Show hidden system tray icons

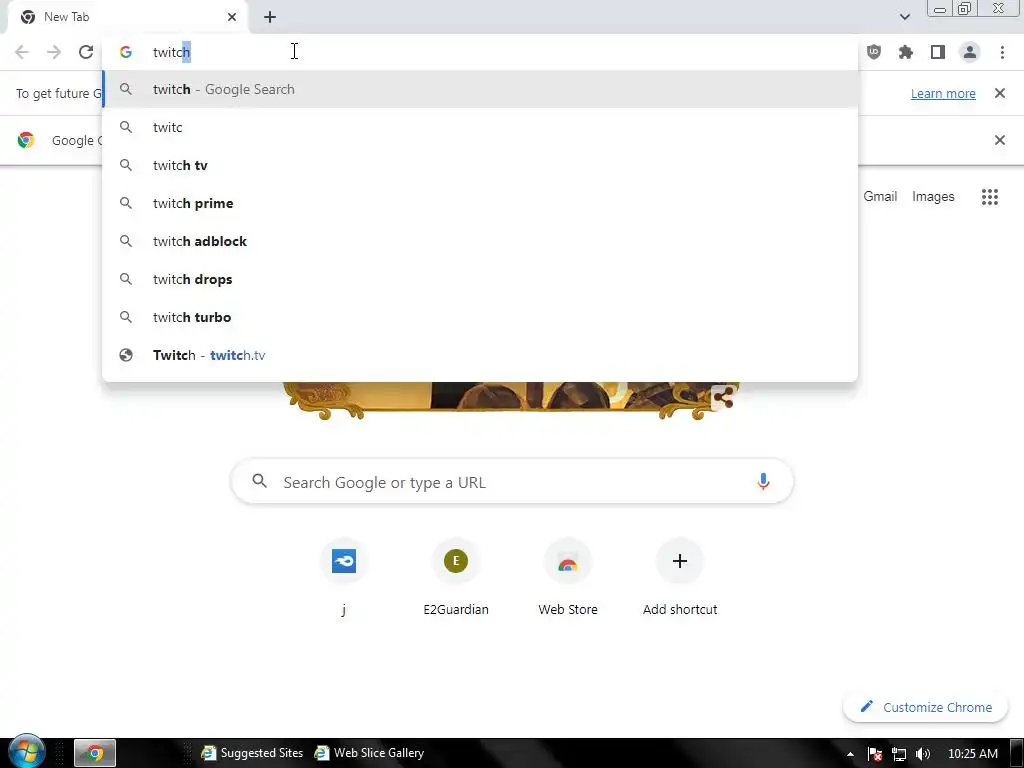pyautogui.click(x=850, y=754)
